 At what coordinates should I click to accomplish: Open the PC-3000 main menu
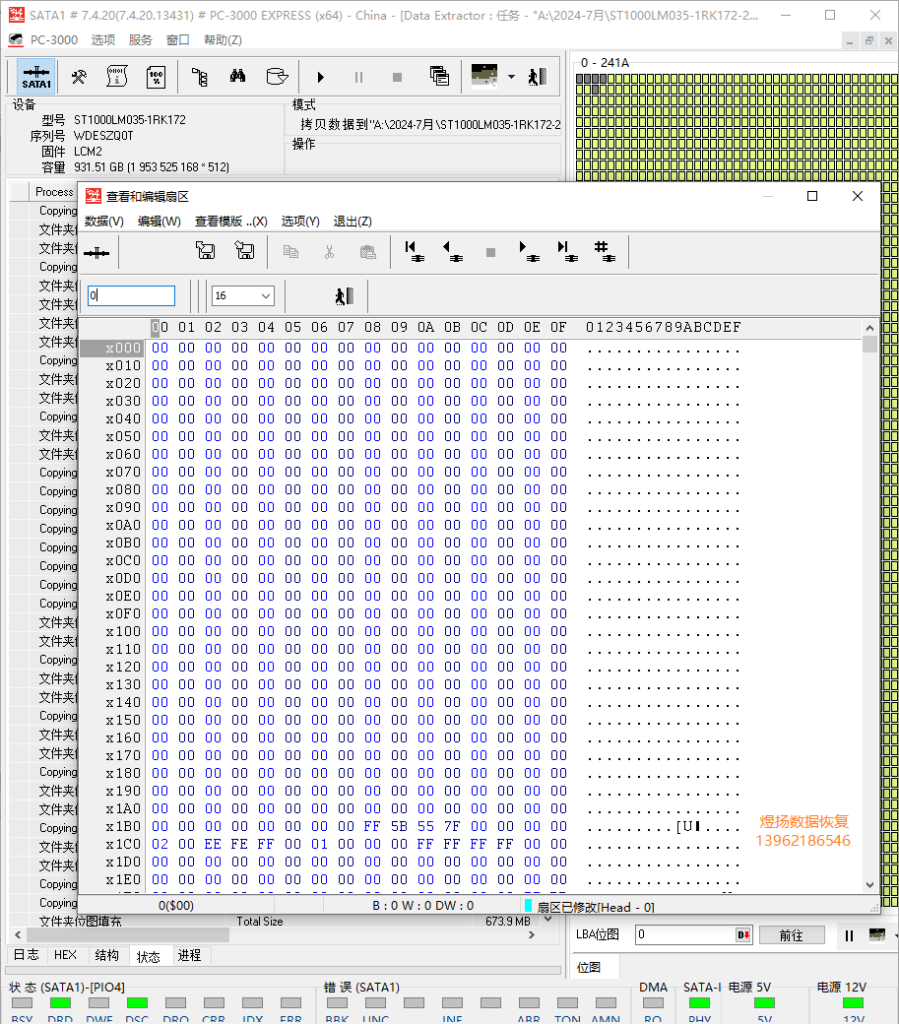click(x=54, y=40)
